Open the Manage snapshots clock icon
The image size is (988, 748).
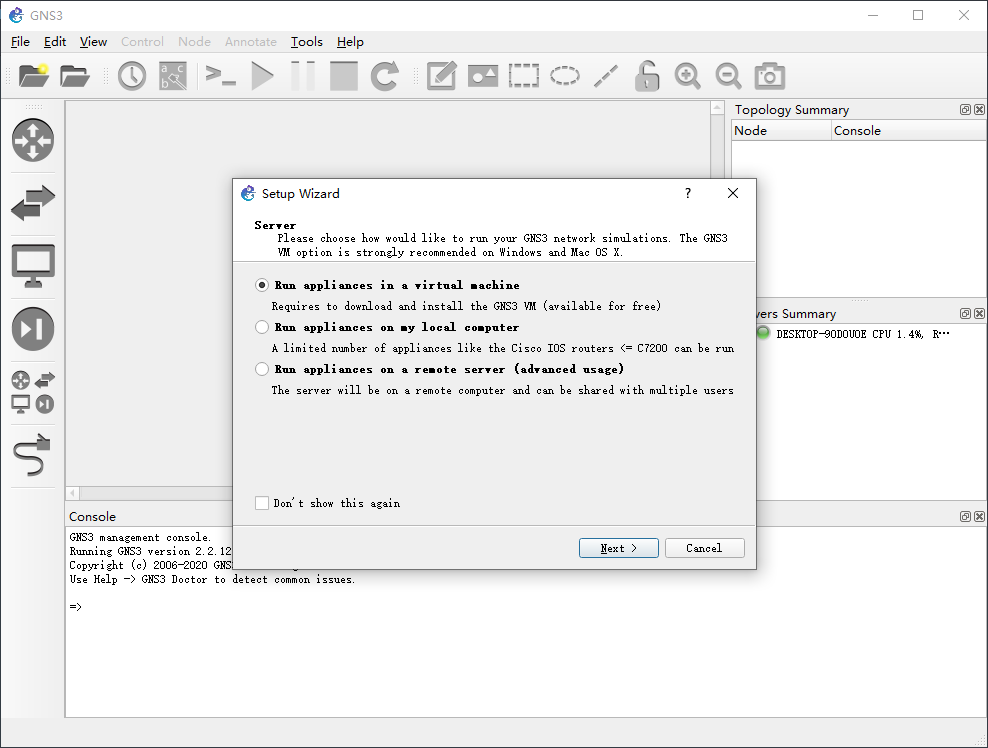pyautogui.click(x=132, y=76)
